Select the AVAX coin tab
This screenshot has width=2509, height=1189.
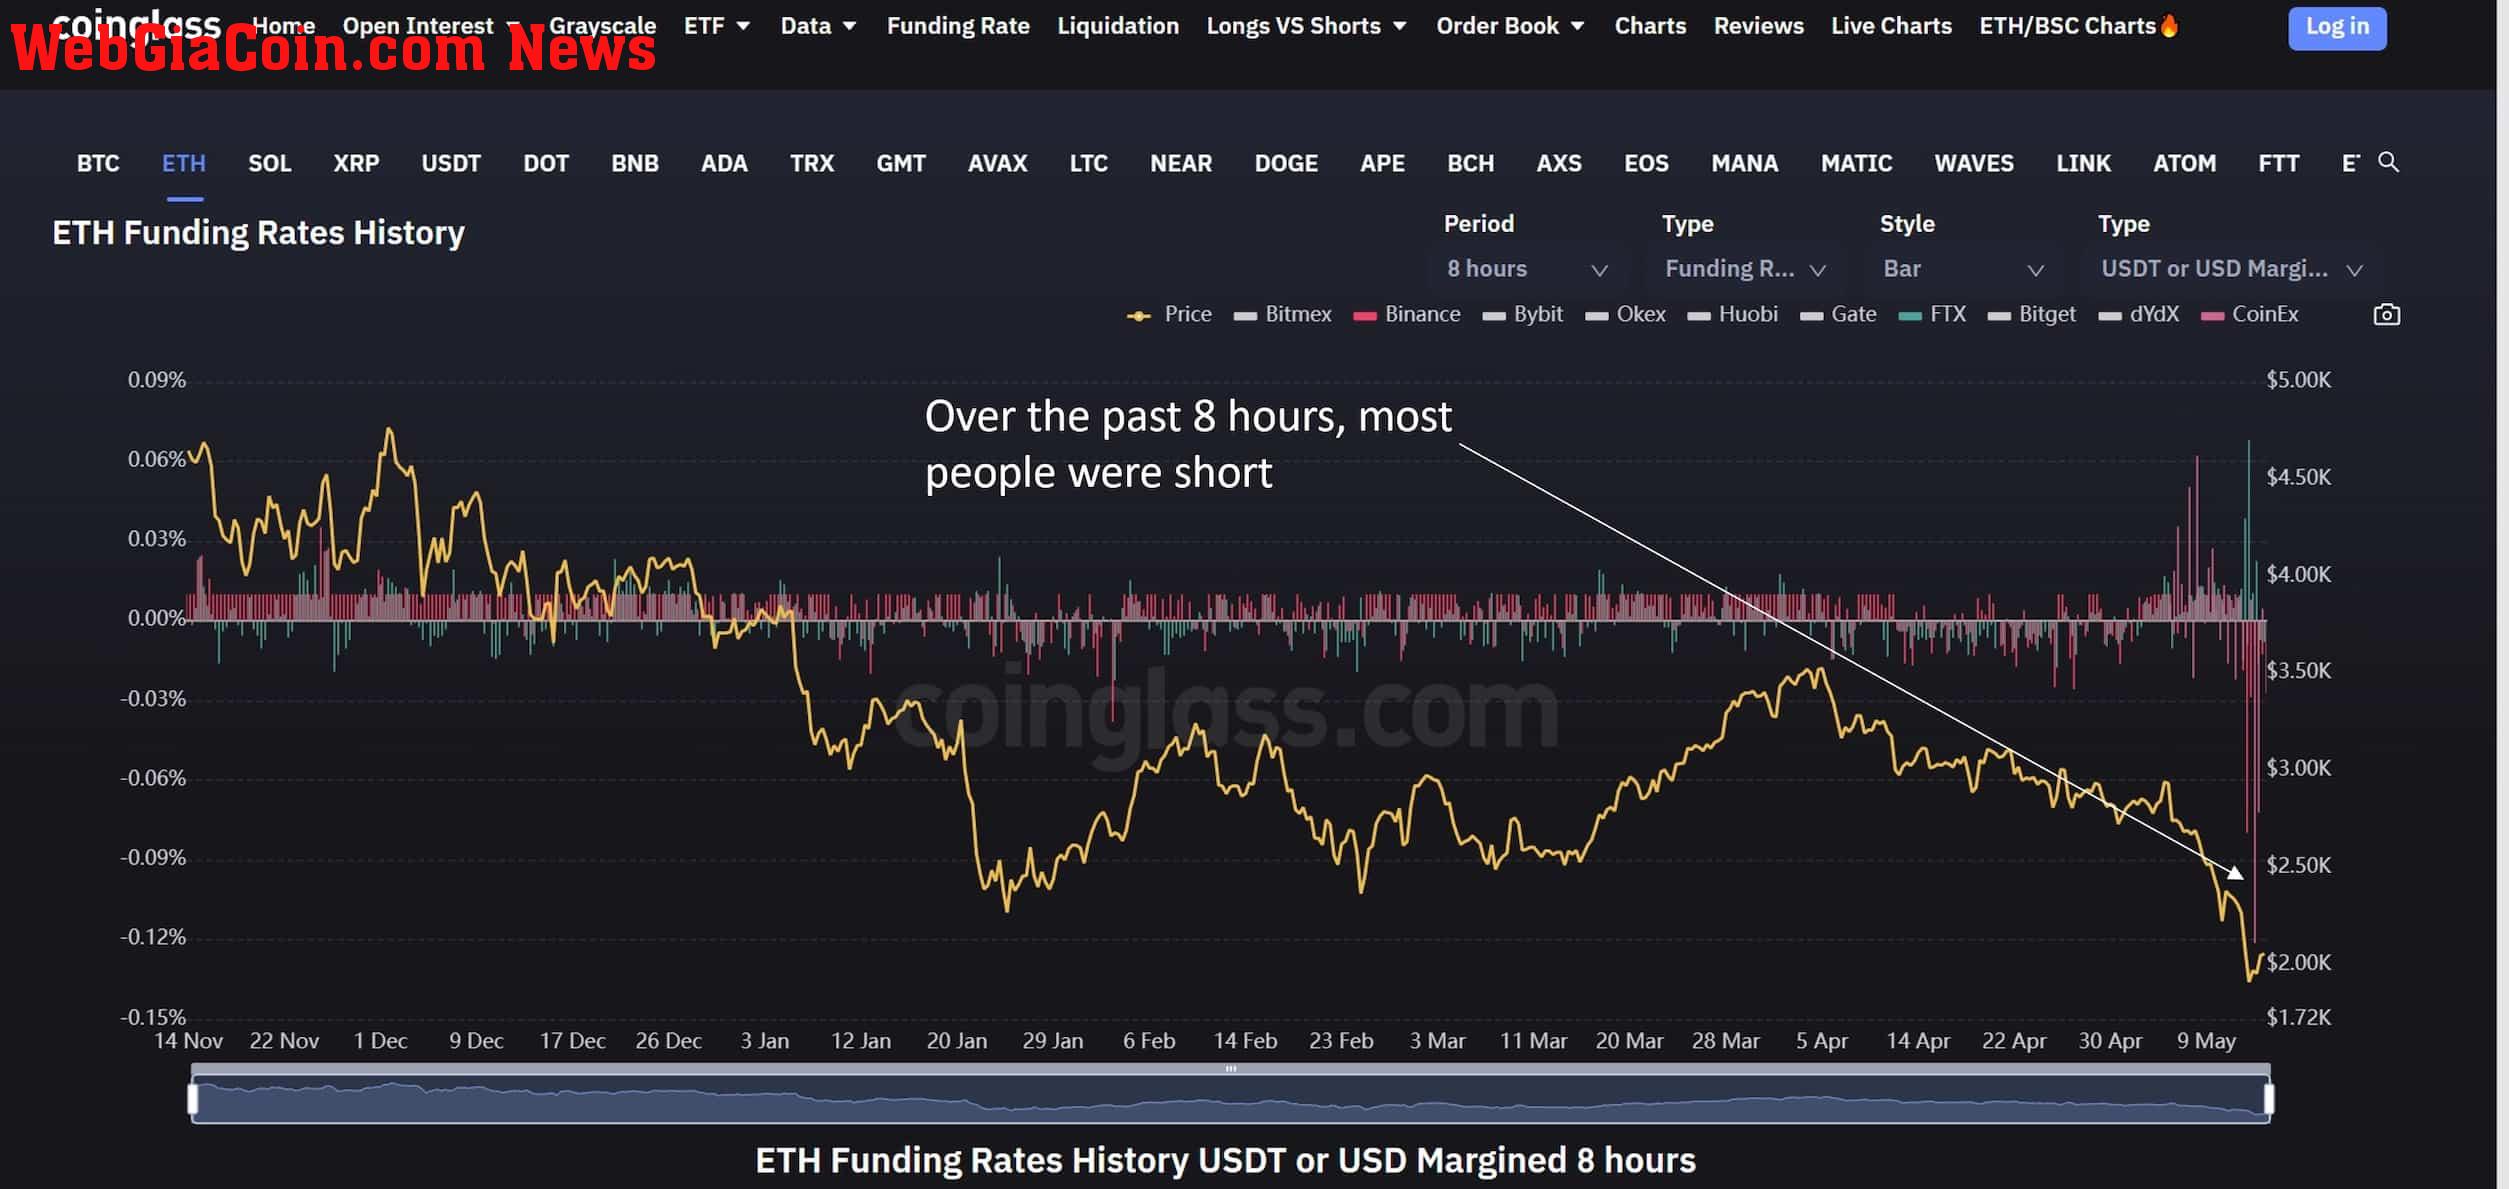pos(997,163)
